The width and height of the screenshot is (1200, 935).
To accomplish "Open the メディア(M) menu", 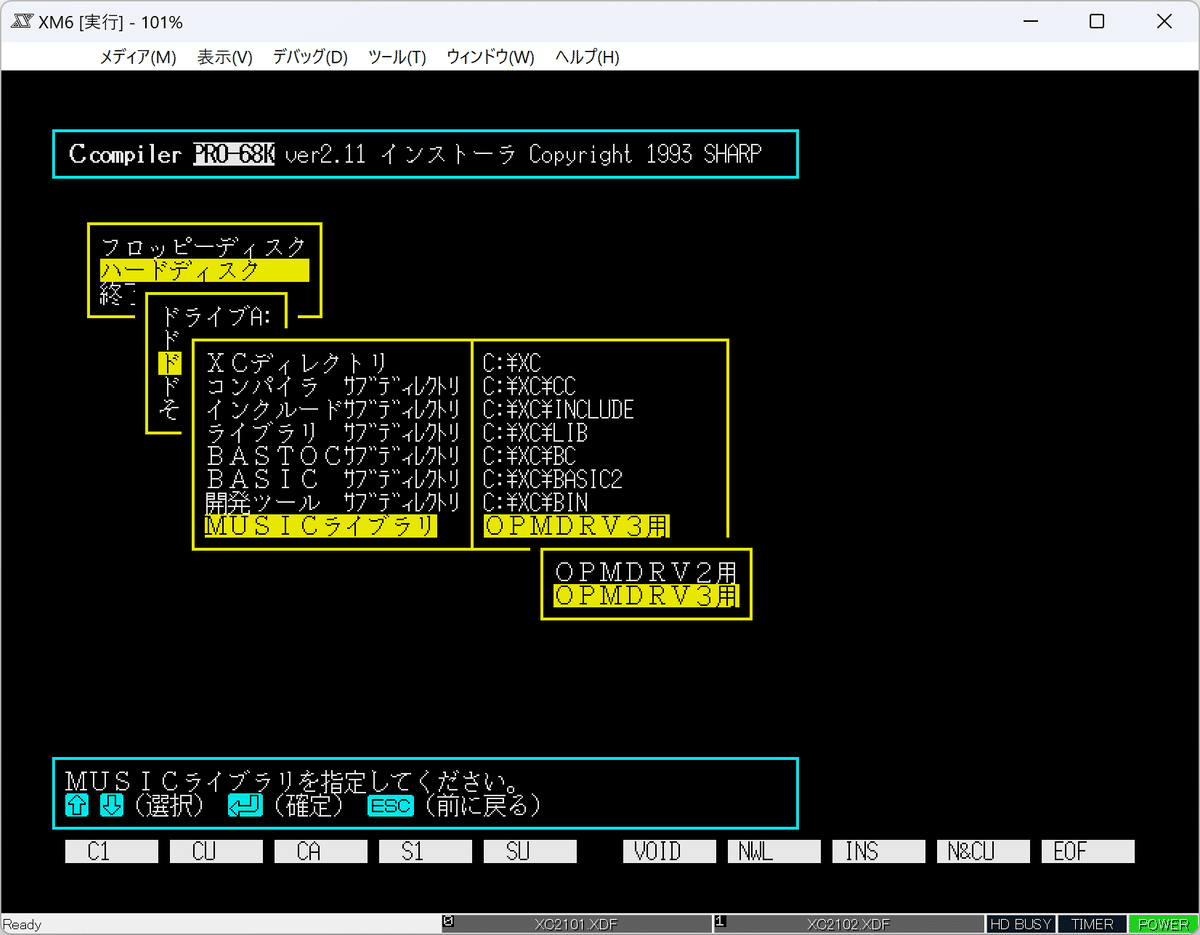I will click(x=138, y=57).
